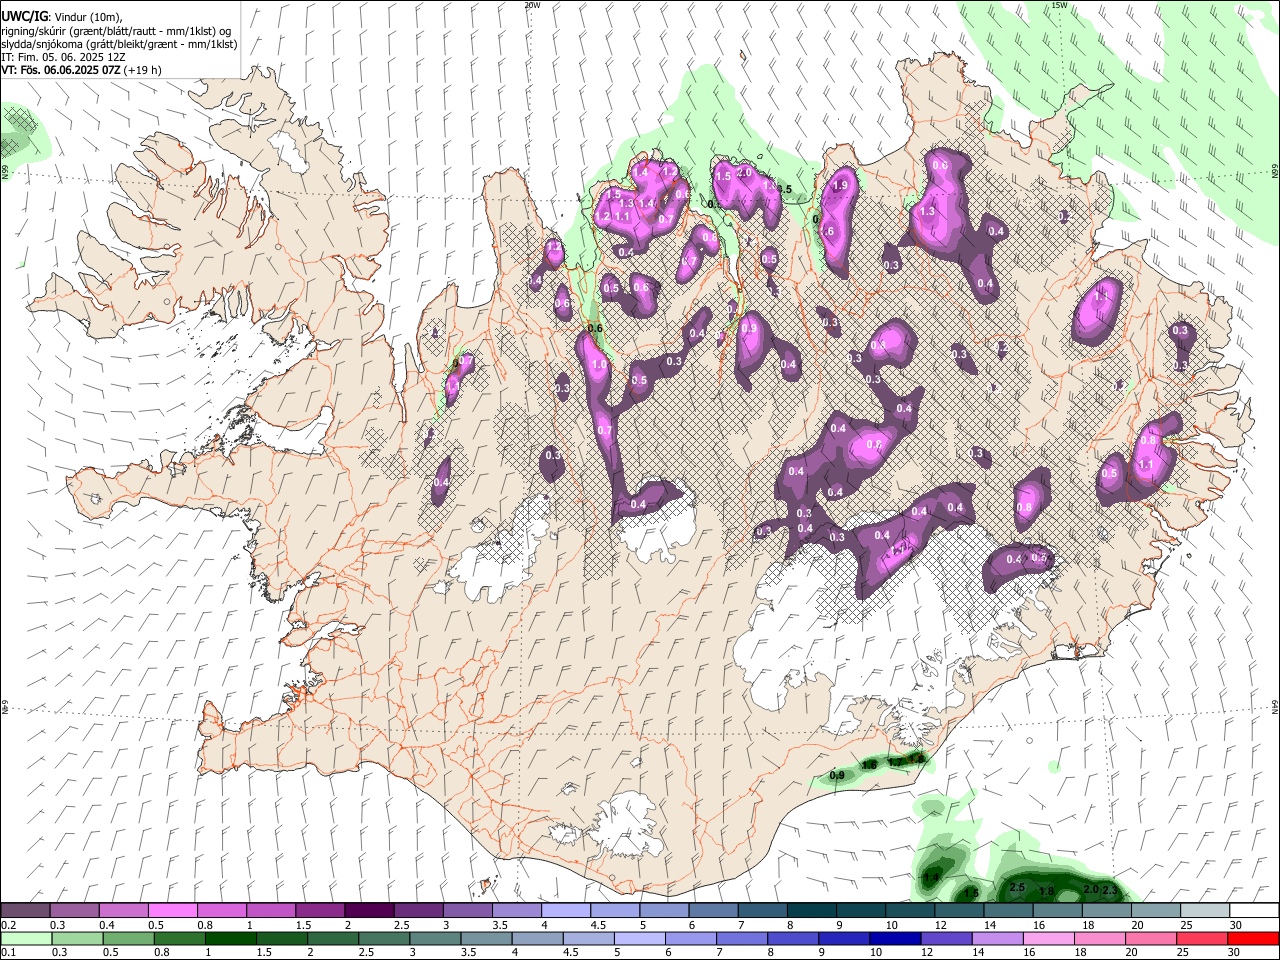This screenshot has width=1280, height=960.
Task: Click the white 30 swatch in upper legend
Action: (x=1253, y=910)
